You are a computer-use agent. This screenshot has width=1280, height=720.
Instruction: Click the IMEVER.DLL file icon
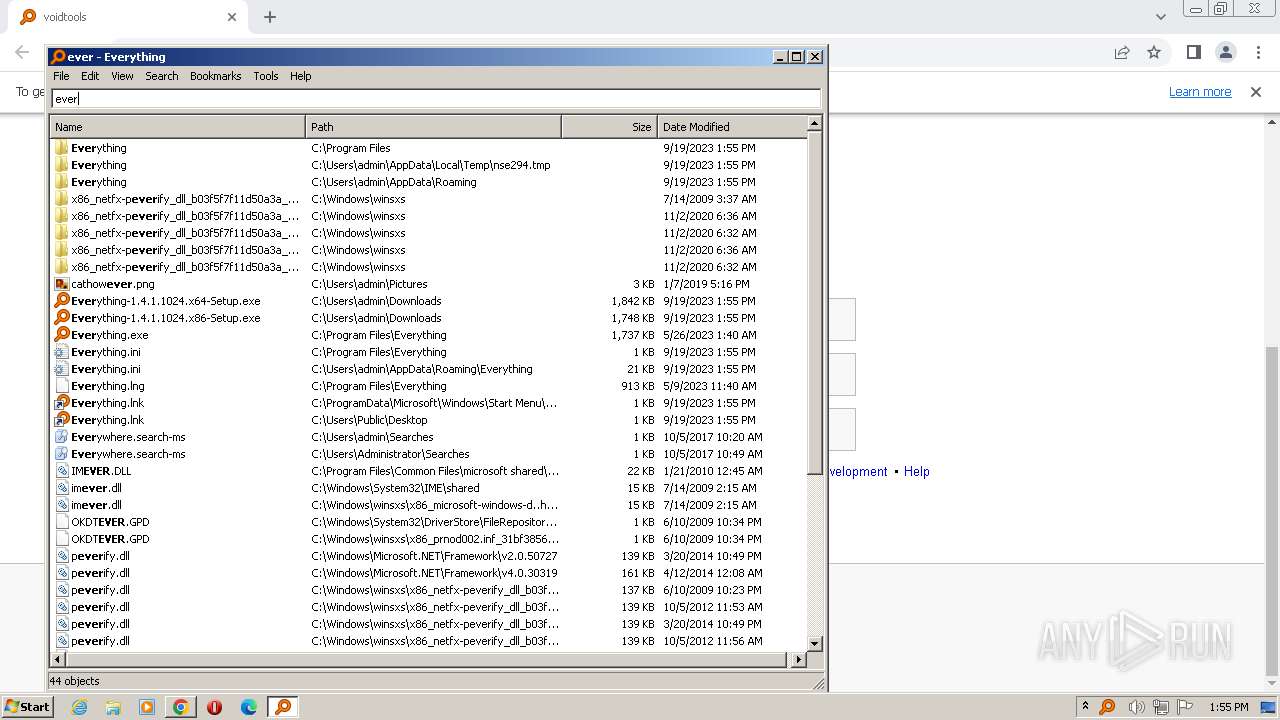click(x=61, y=471)
